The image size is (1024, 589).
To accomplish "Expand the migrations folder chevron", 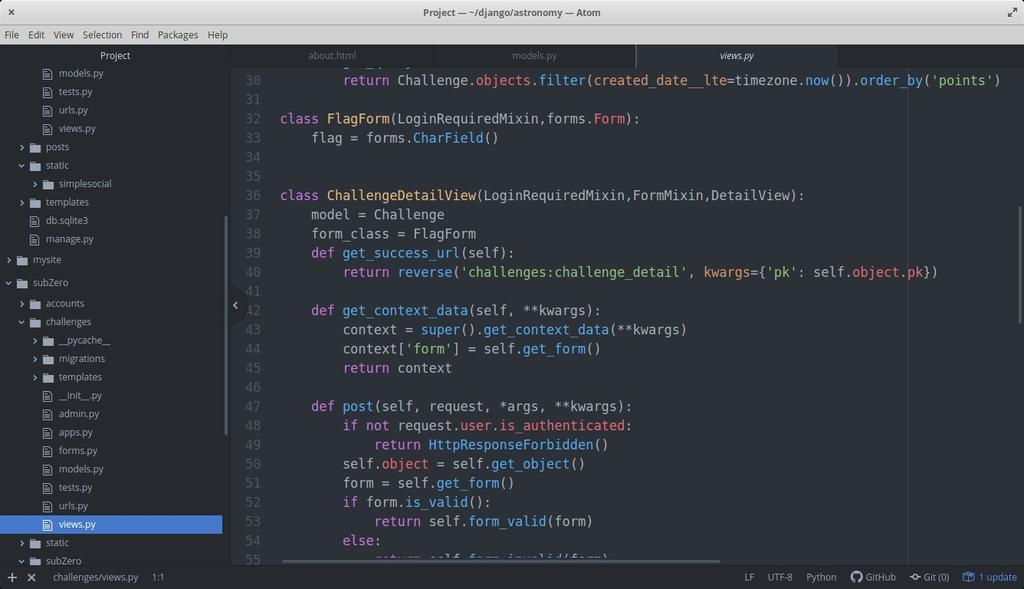I will coord(35,359).
